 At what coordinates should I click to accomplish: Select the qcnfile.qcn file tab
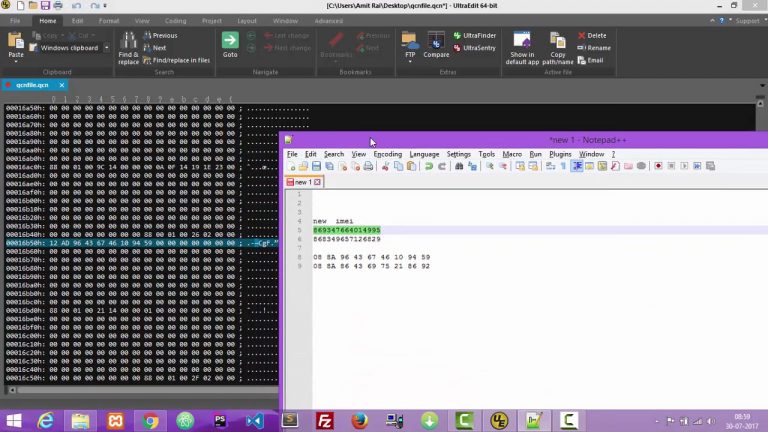pyautogui.click(x=32, y=85)
